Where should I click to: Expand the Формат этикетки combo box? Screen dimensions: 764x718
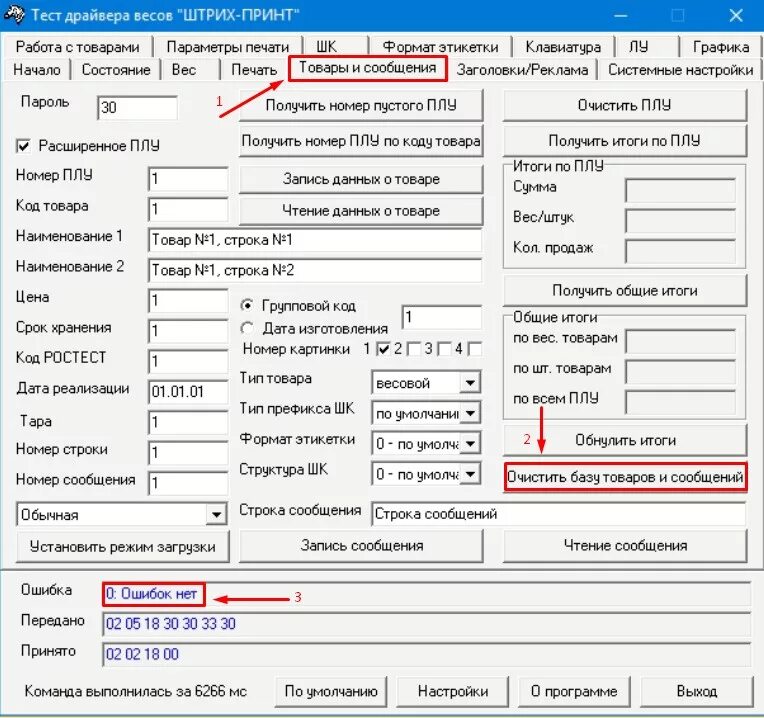470,444
